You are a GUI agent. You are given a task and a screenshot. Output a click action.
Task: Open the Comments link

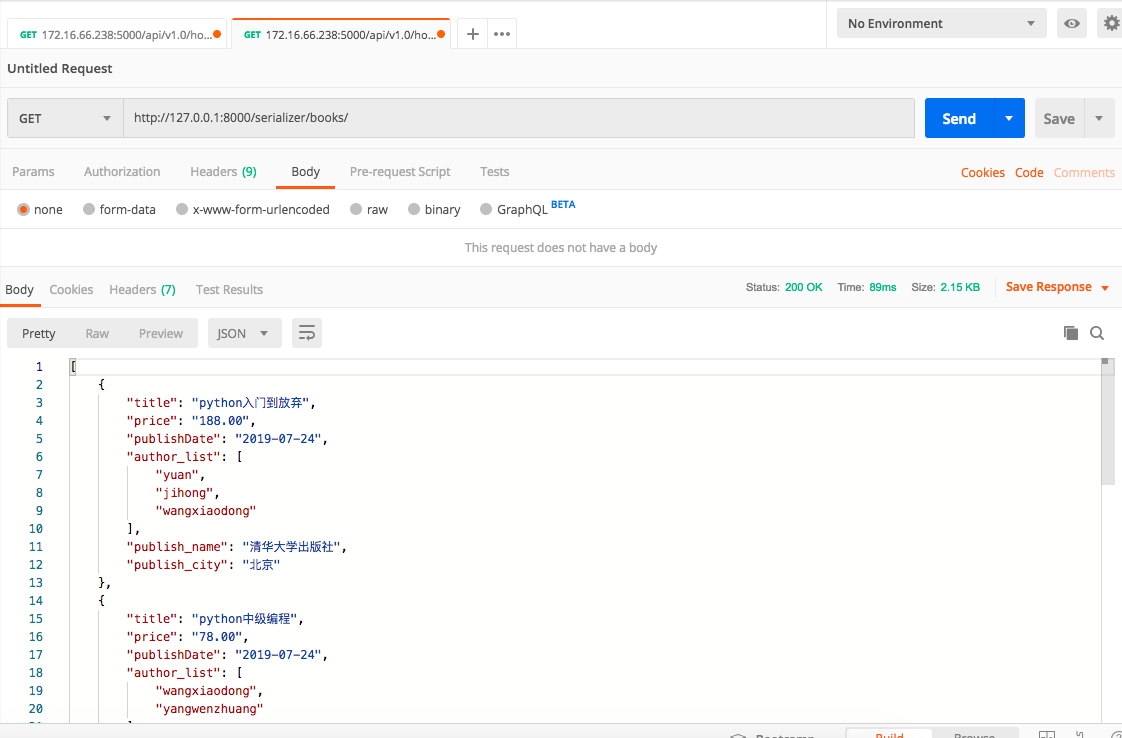1084,173
